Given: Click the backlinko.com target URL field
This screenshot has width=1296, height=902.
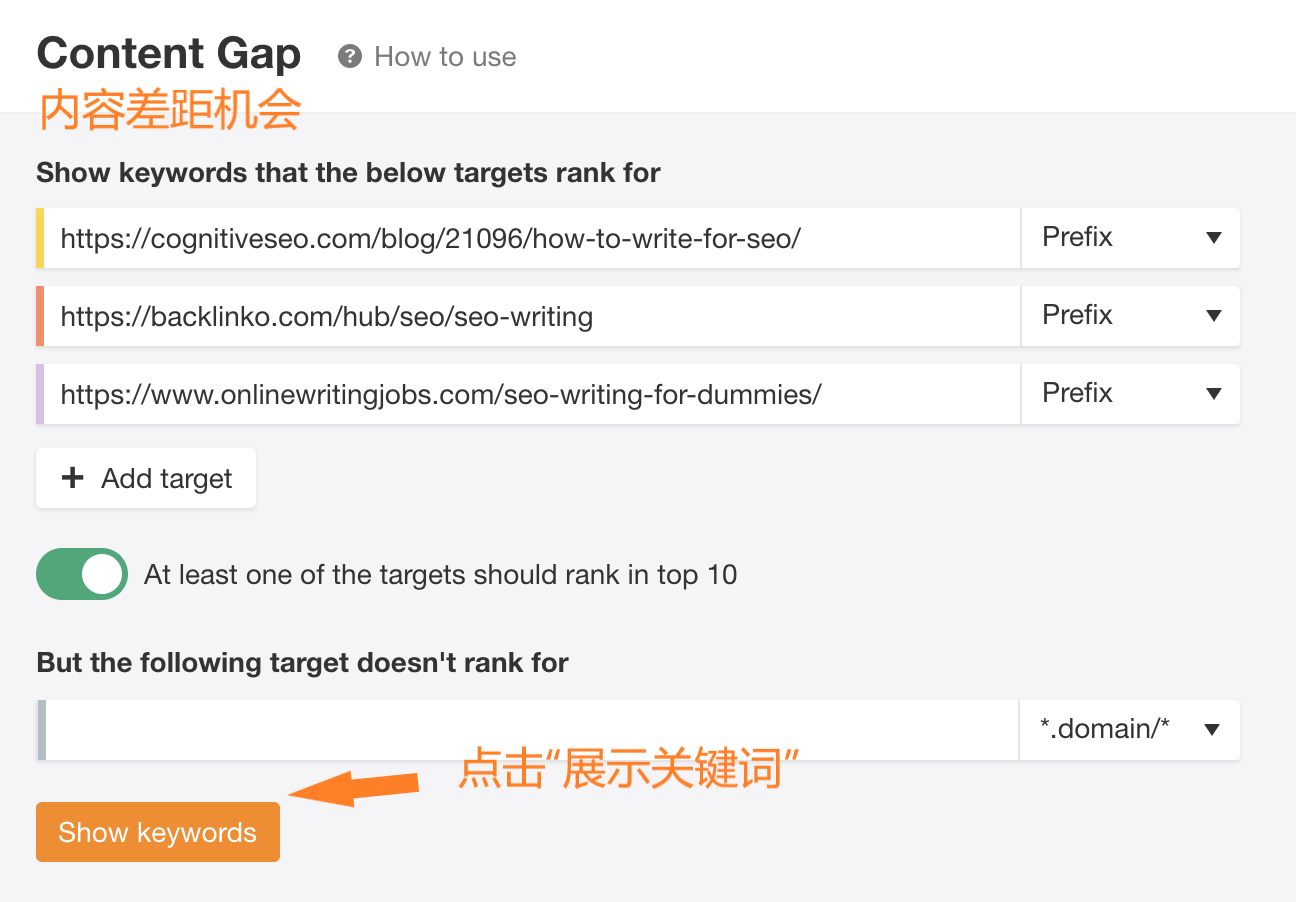Looking at the screenshot, I should coord(530,316).
